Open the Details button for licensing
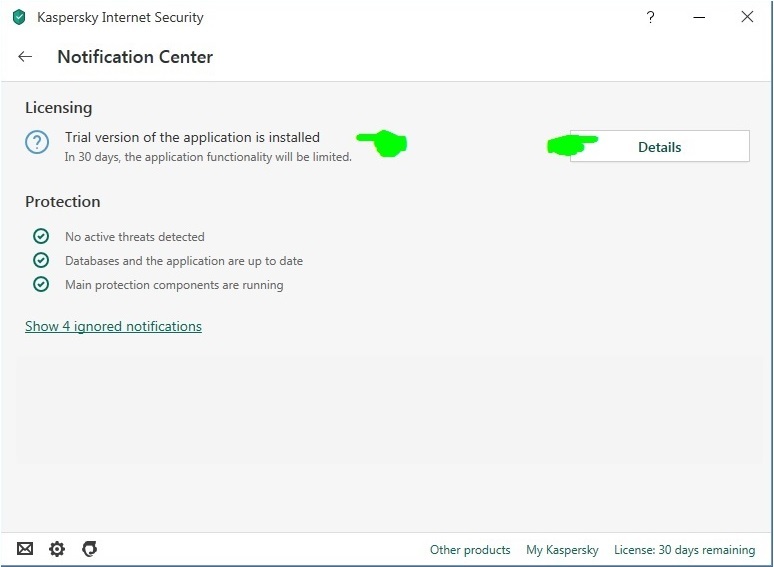The width and height of the screenshot is (774, 567). (x=659, y=146)
